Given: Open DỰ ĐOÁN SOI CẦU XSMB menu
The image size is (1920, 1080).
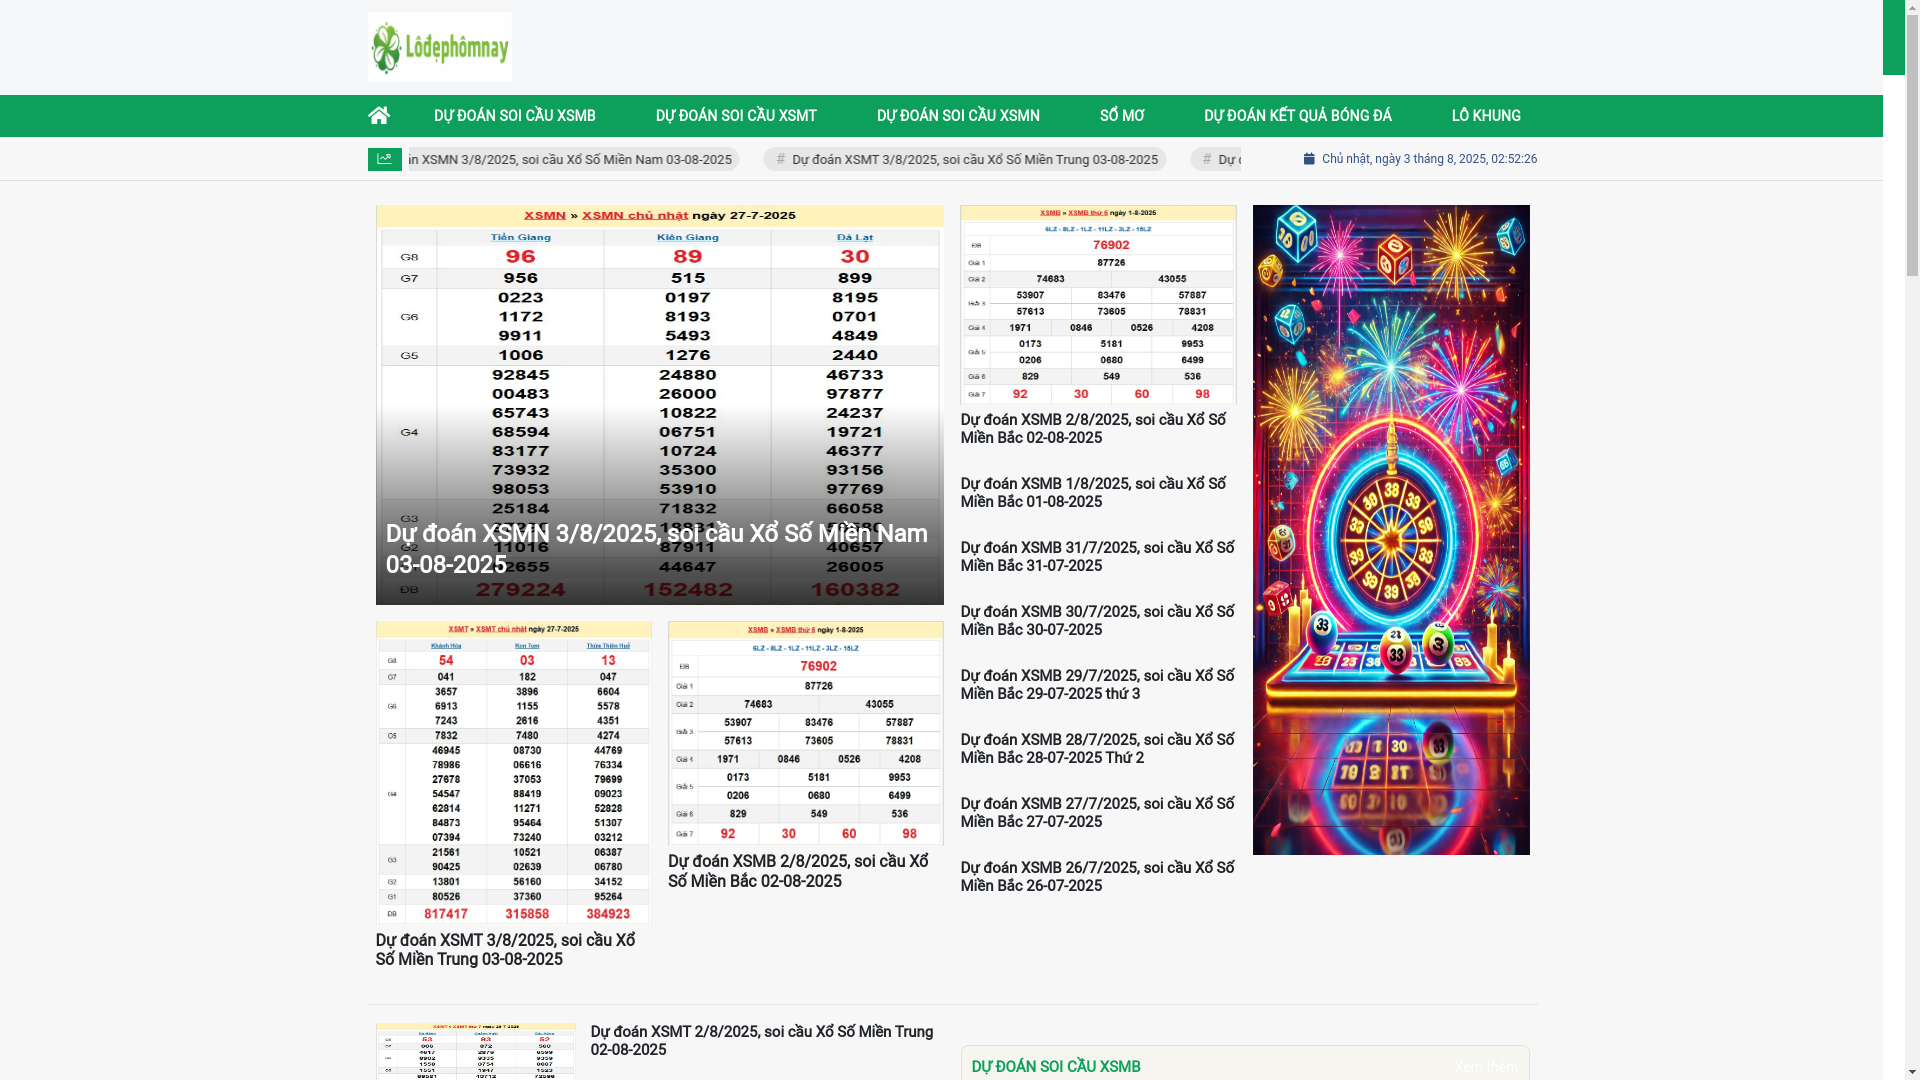Looking at the screenshot, I should [x=514, y=116].
